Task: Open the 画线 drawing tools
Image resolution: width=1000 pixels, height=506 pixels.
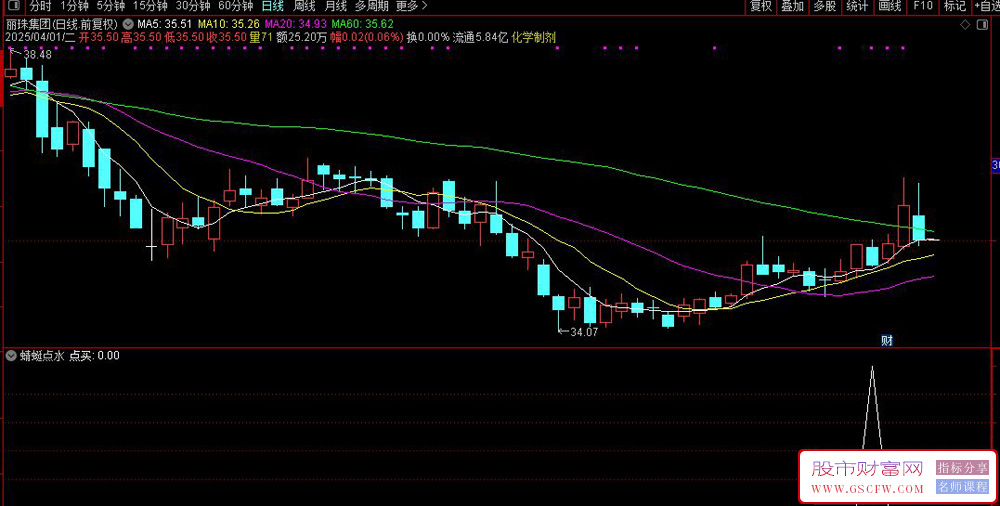Action: click(890, 6)
